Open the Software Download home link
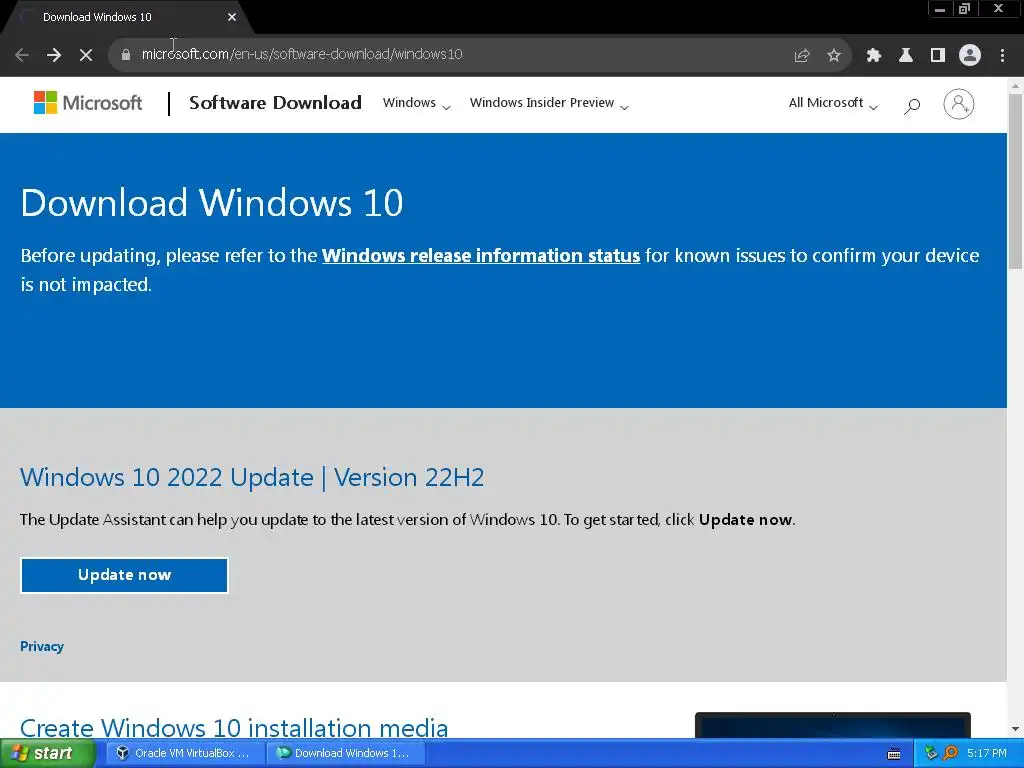The height and width of the screenshot is (768, 1024). [x=275, y=103]
